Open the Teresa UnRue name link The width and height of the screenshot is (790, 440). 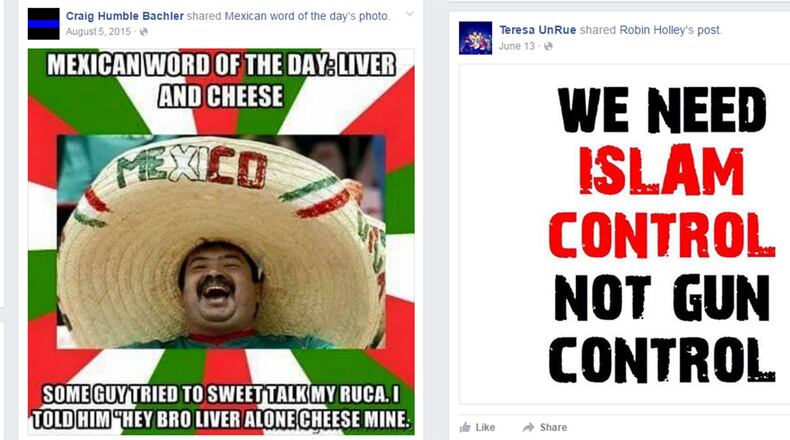click(538, 30)
